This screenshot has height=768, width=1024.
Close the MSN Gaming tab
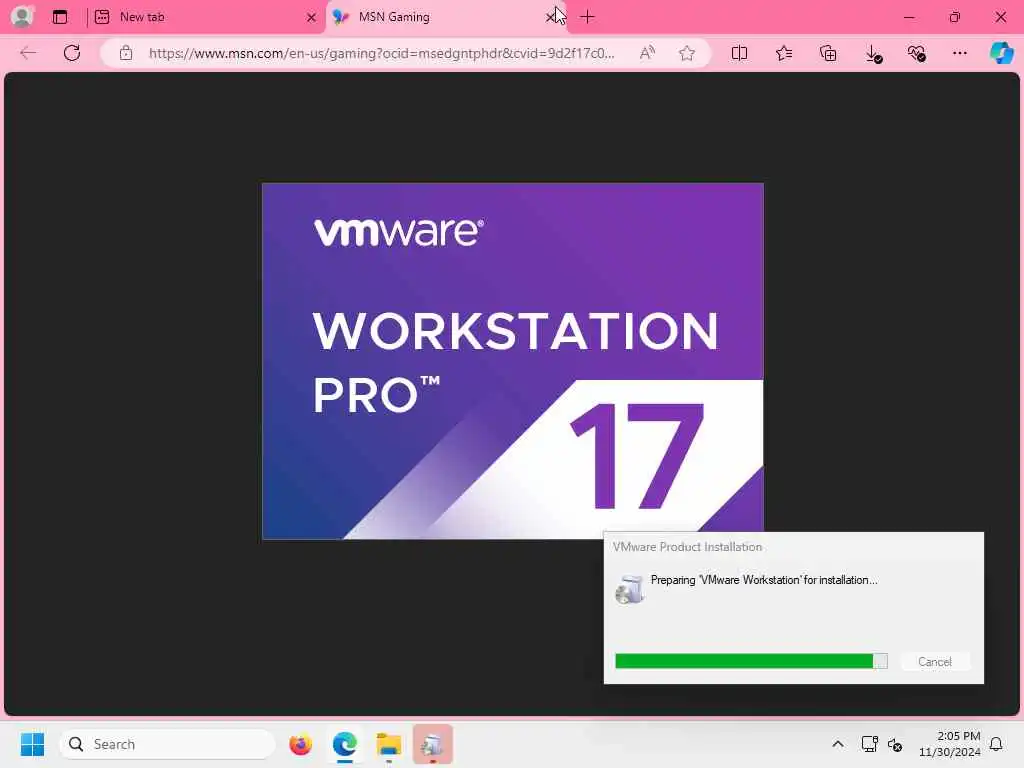pyautogui.click(x=551, y=17)
